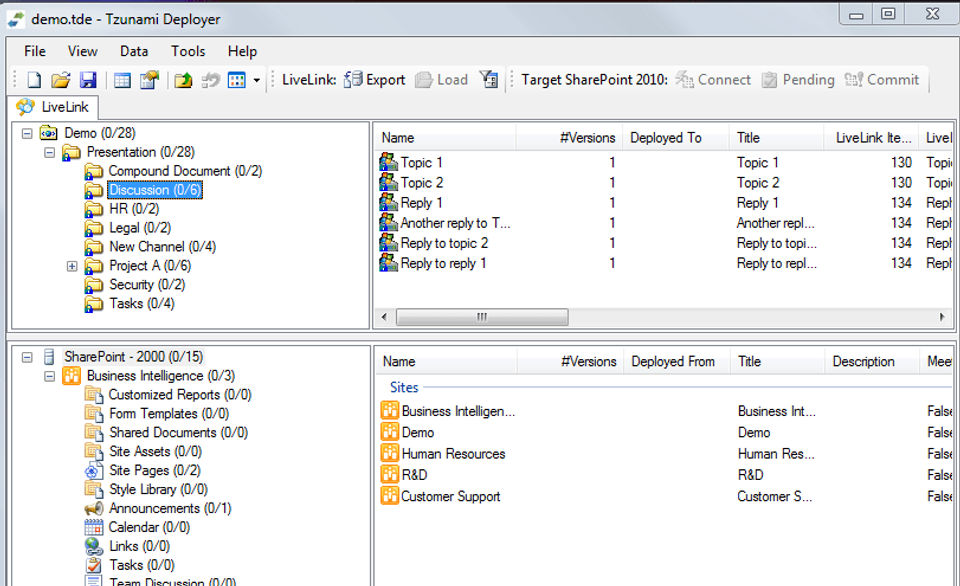The image size is (960, 586).
Task: Sort by Deployed From column header
Action: point(677,361)
